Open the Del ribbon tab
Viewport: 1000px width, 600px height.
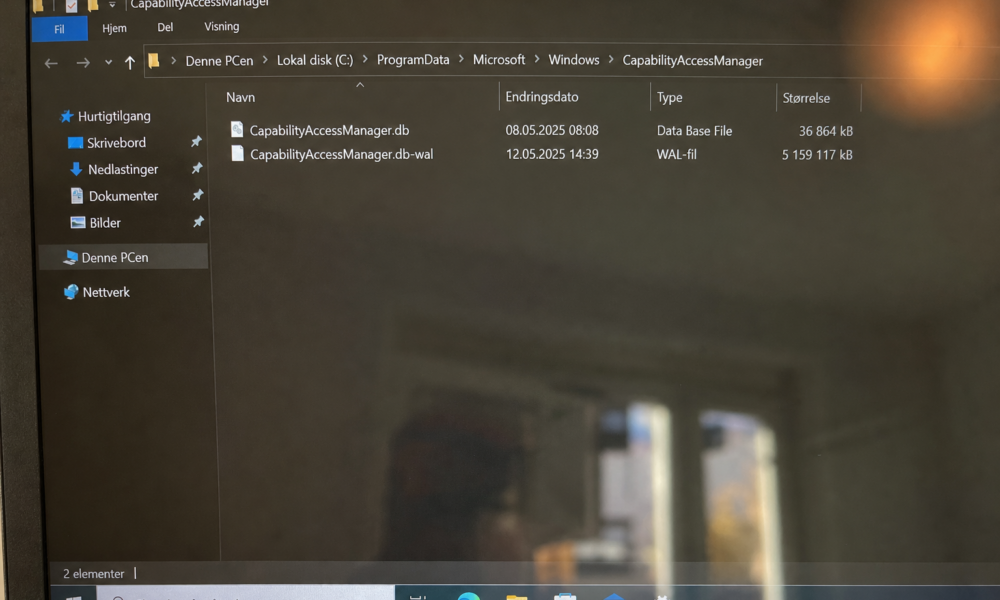[x=165, y=27]
